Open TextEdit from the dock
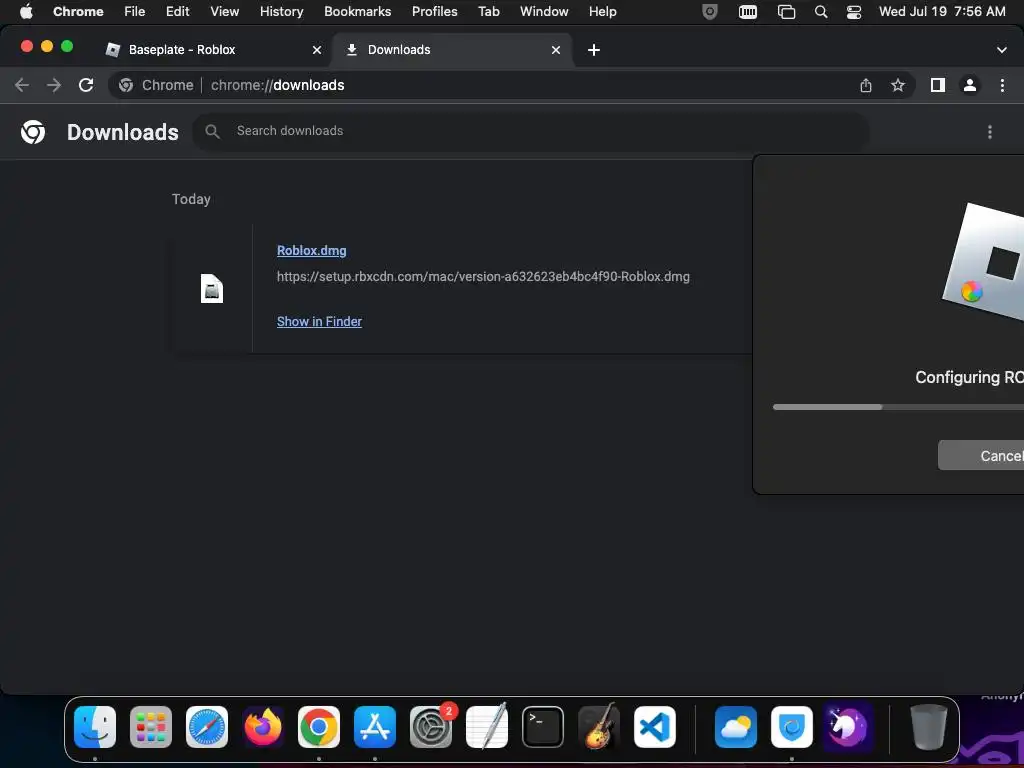 coord(487,727)
